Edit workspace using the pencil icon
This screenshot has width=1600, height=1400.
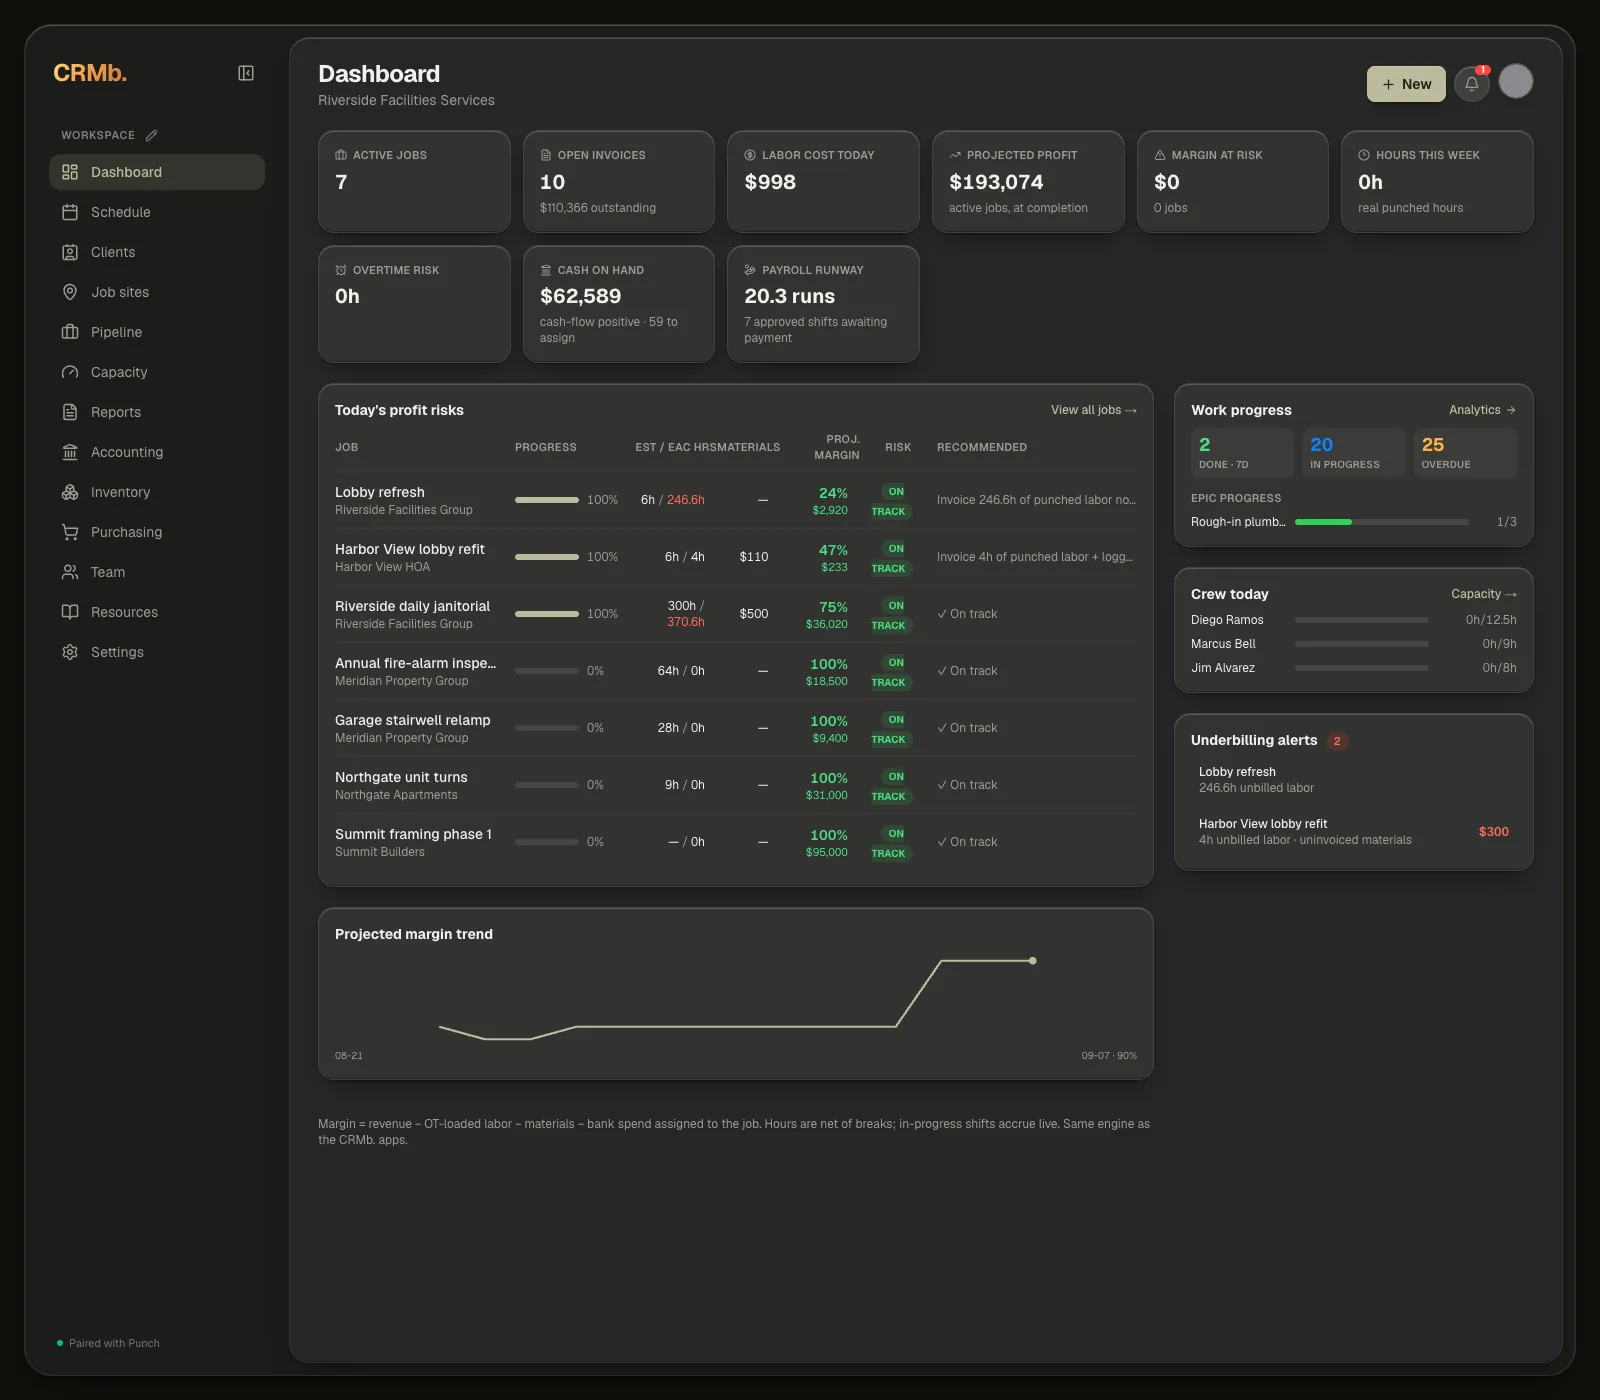coord(152,135)
